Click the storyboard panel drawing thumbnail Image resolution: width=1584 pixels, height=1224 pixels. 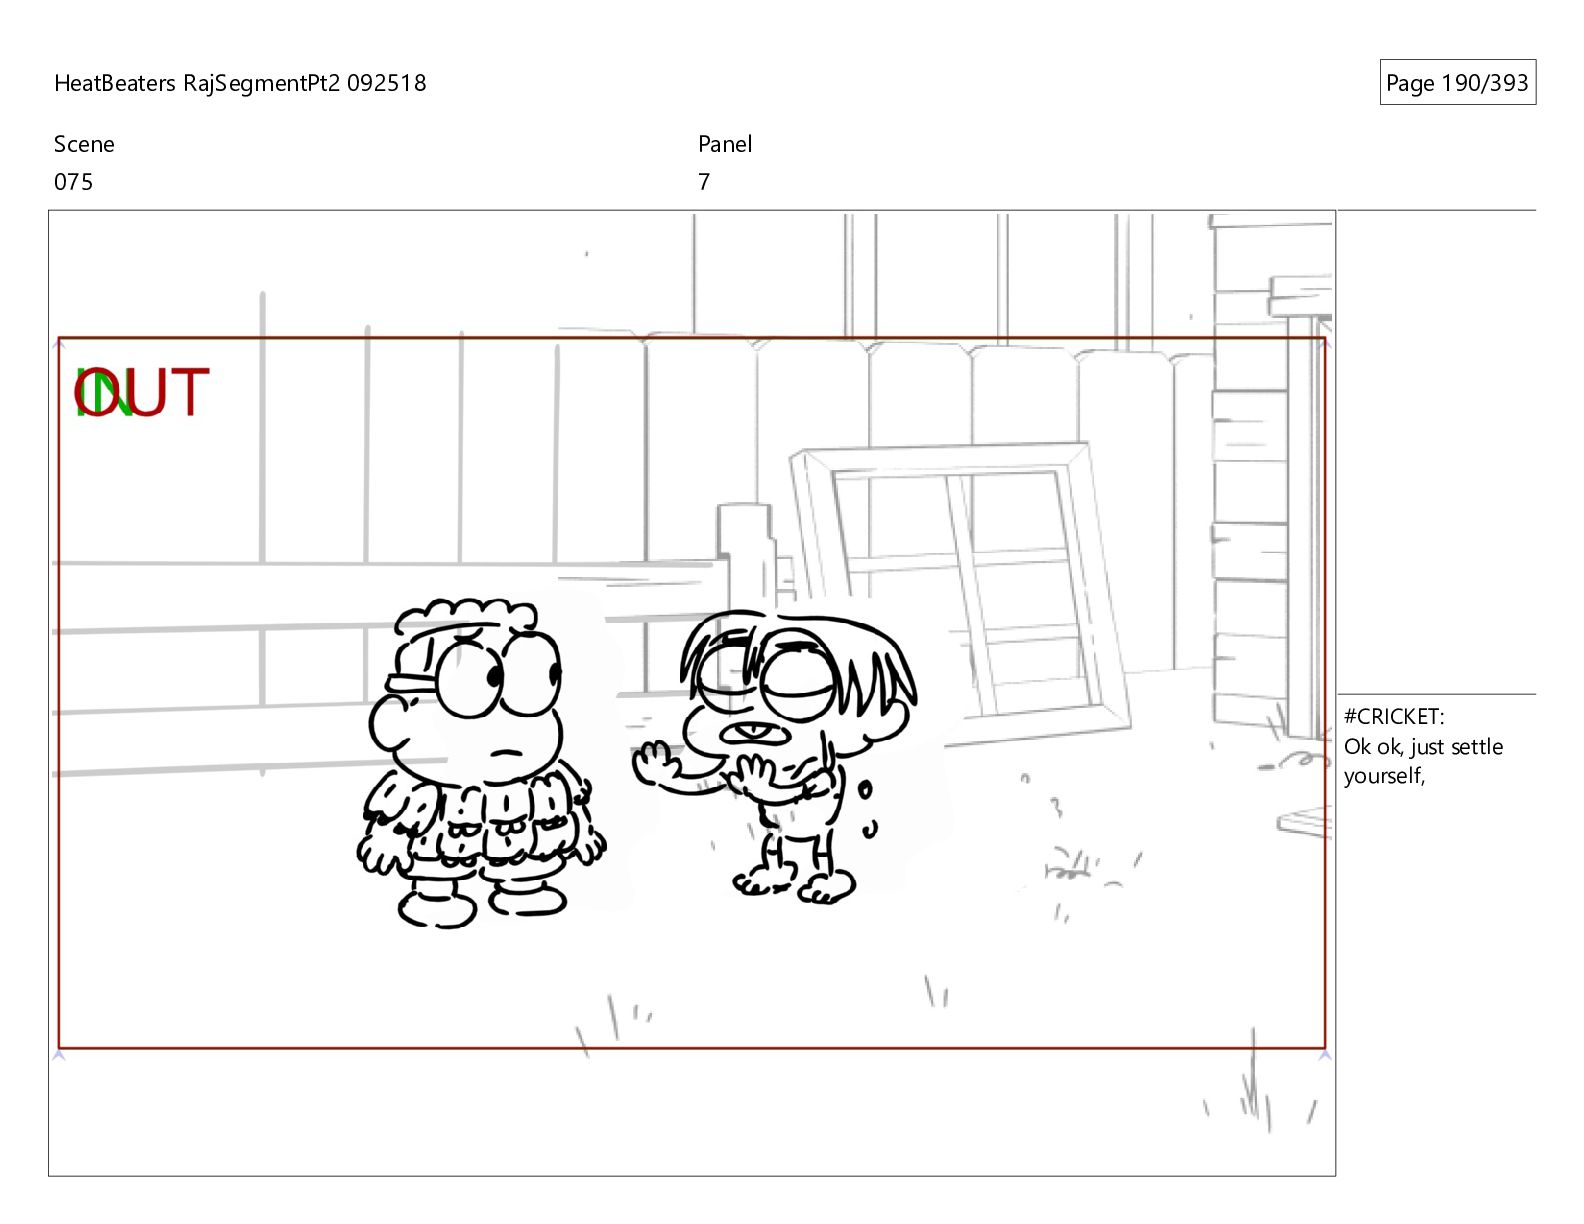pyautogui.click(x=692, y=693)
